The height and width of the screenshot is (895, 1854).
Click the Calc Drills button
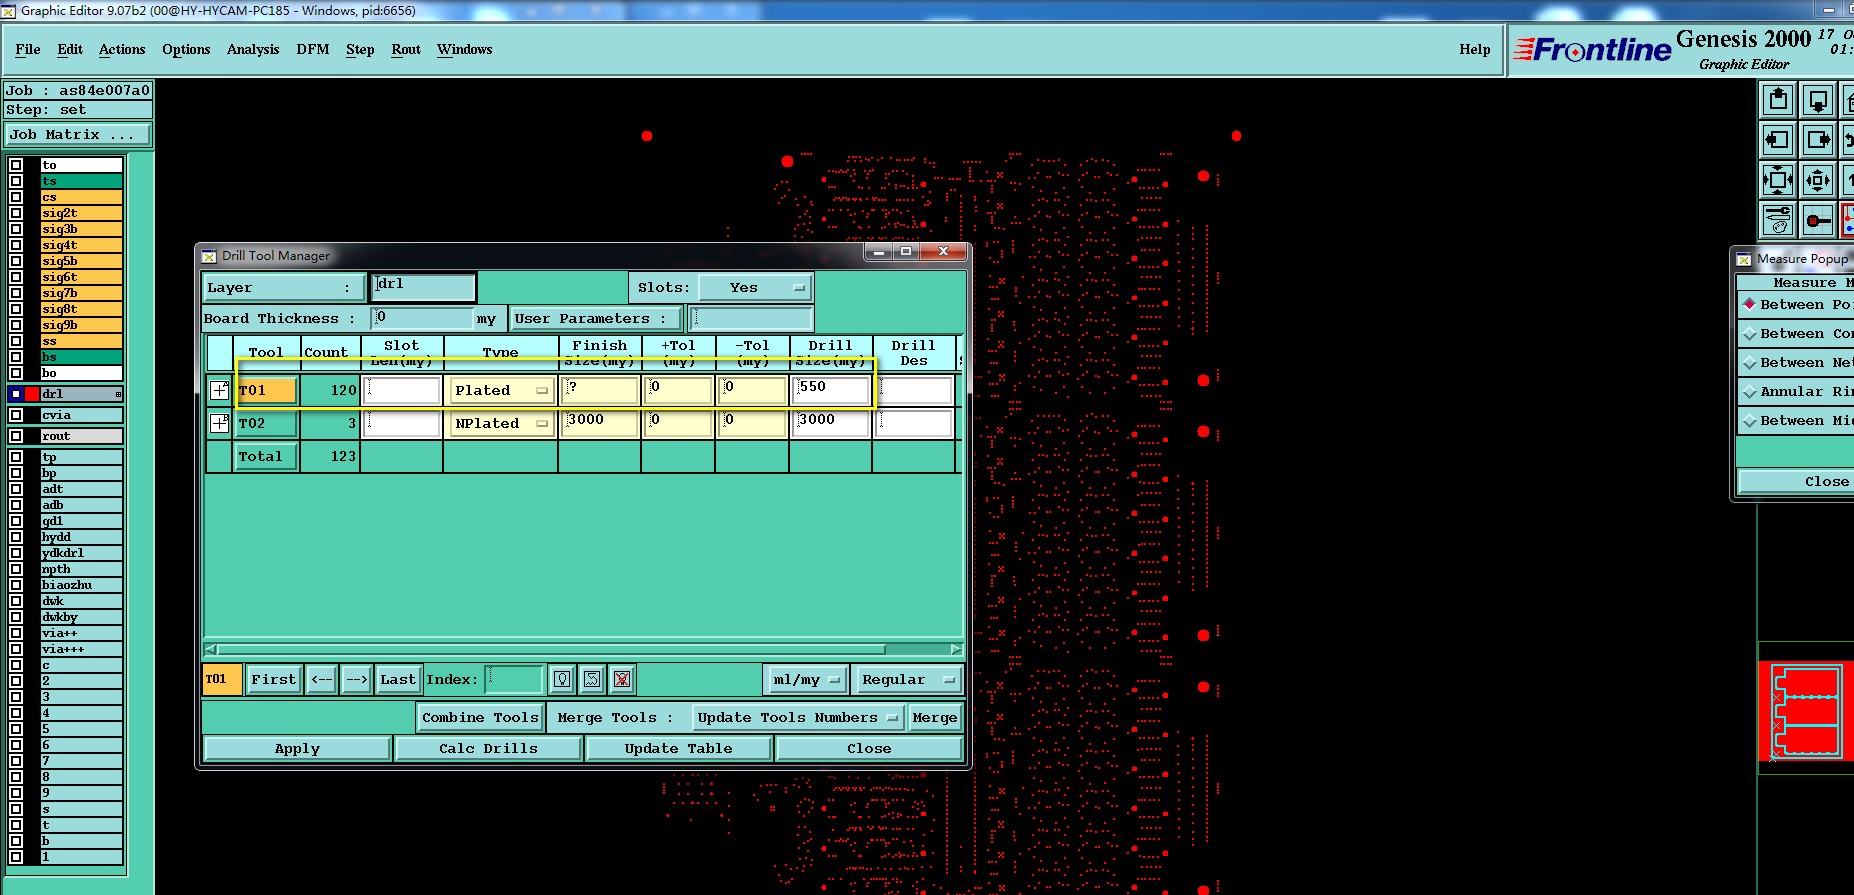[x=488, y=748]
